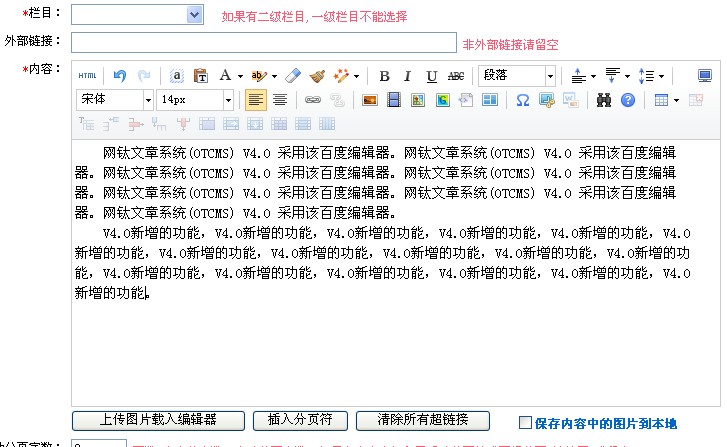
Task: Insert special character Omega icon
Action: (x=523, y=100)
